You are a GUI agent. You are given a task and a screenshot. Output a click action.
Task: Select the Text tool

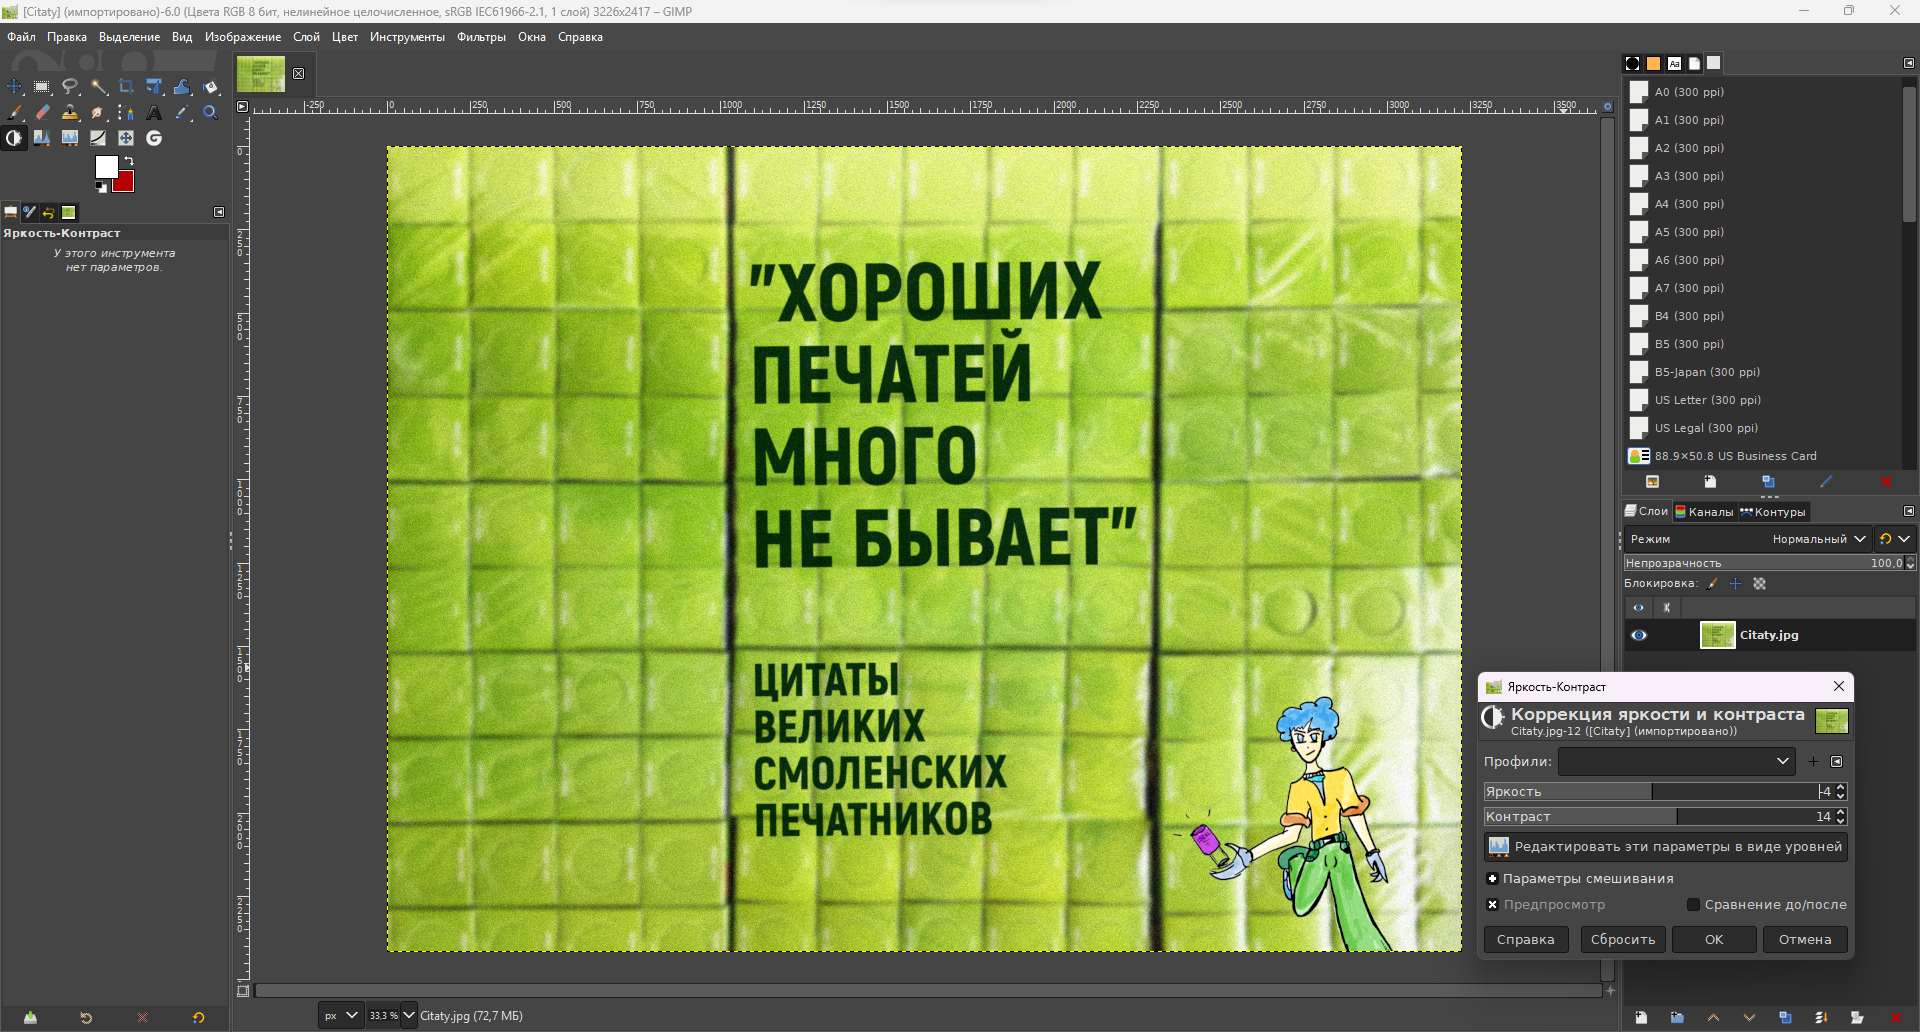[x=154, y=113]
